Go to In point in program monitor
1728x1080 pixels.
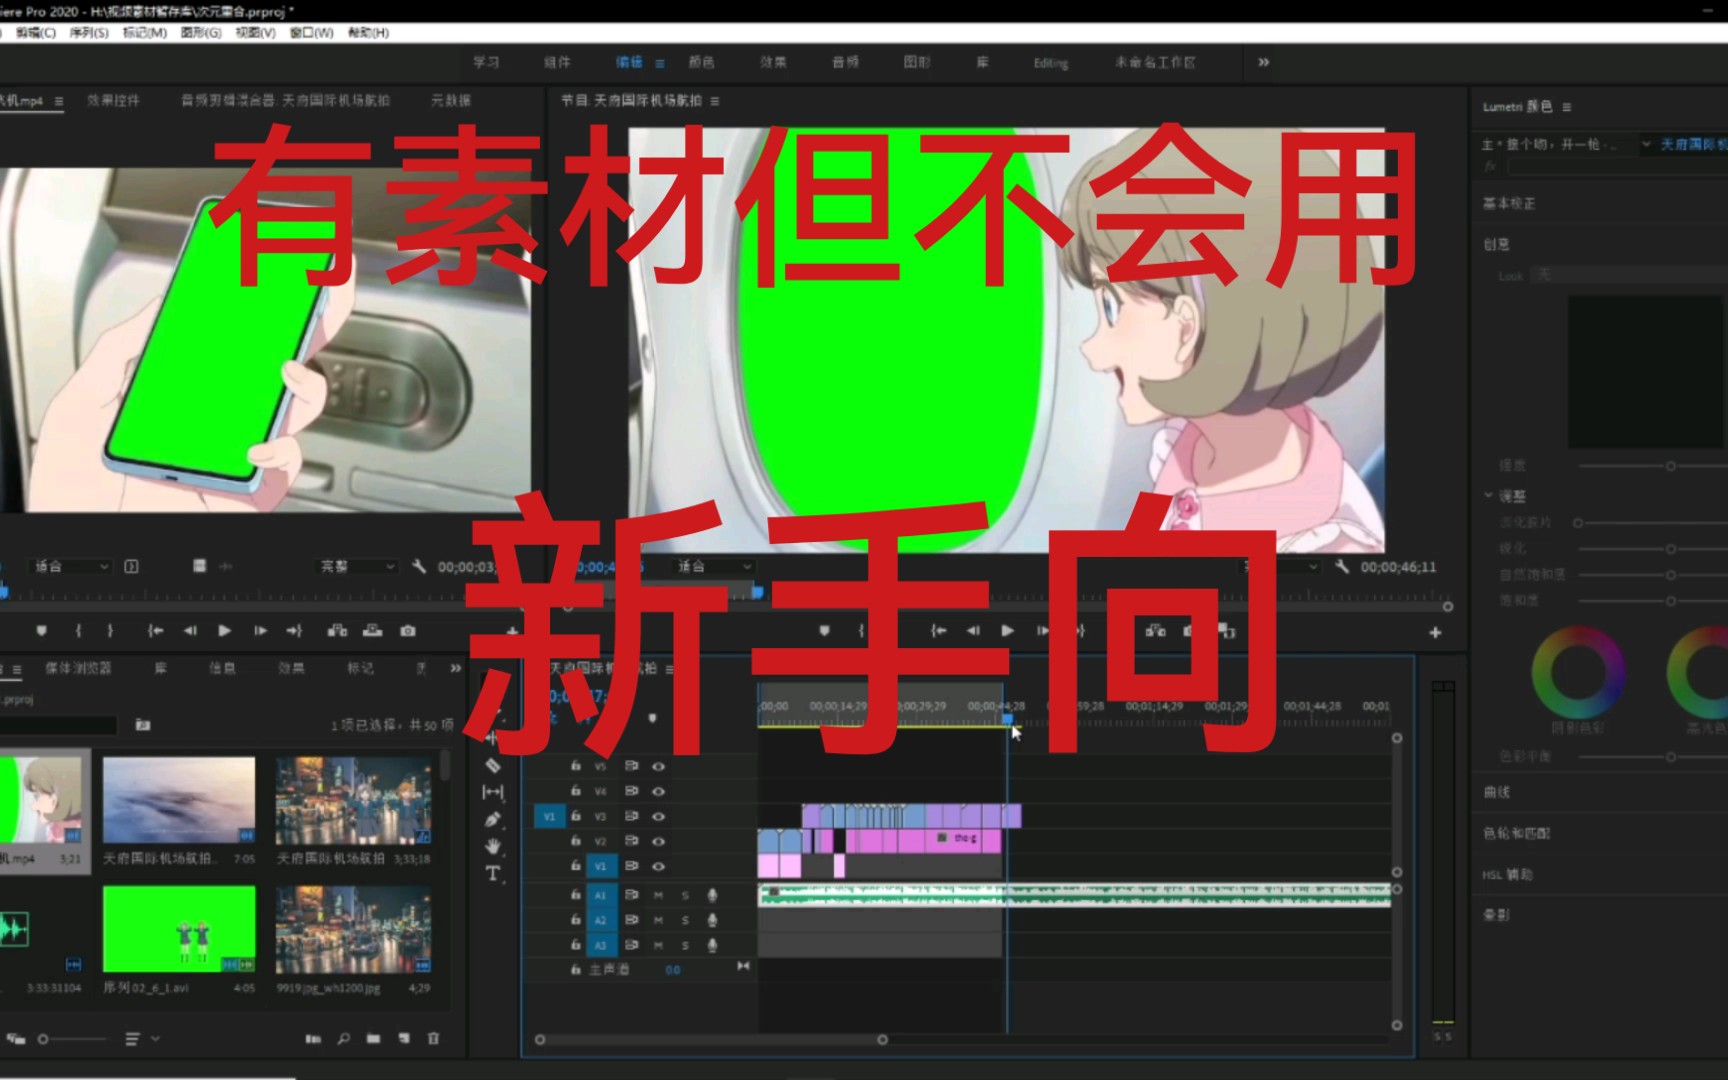coord(938,631)
